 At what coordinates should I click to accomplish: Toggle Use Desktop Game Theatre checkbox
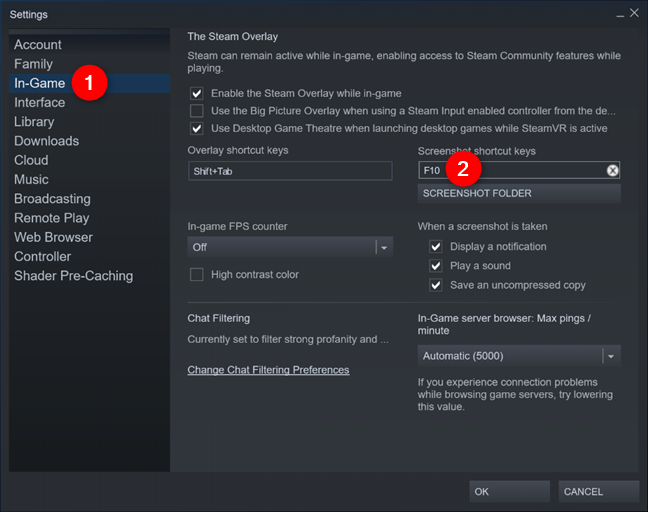point(197,129)
